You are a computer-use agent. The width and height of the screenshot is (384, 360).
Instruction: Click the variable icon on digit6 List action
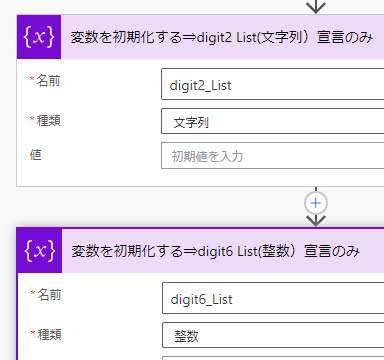point(40,251)
